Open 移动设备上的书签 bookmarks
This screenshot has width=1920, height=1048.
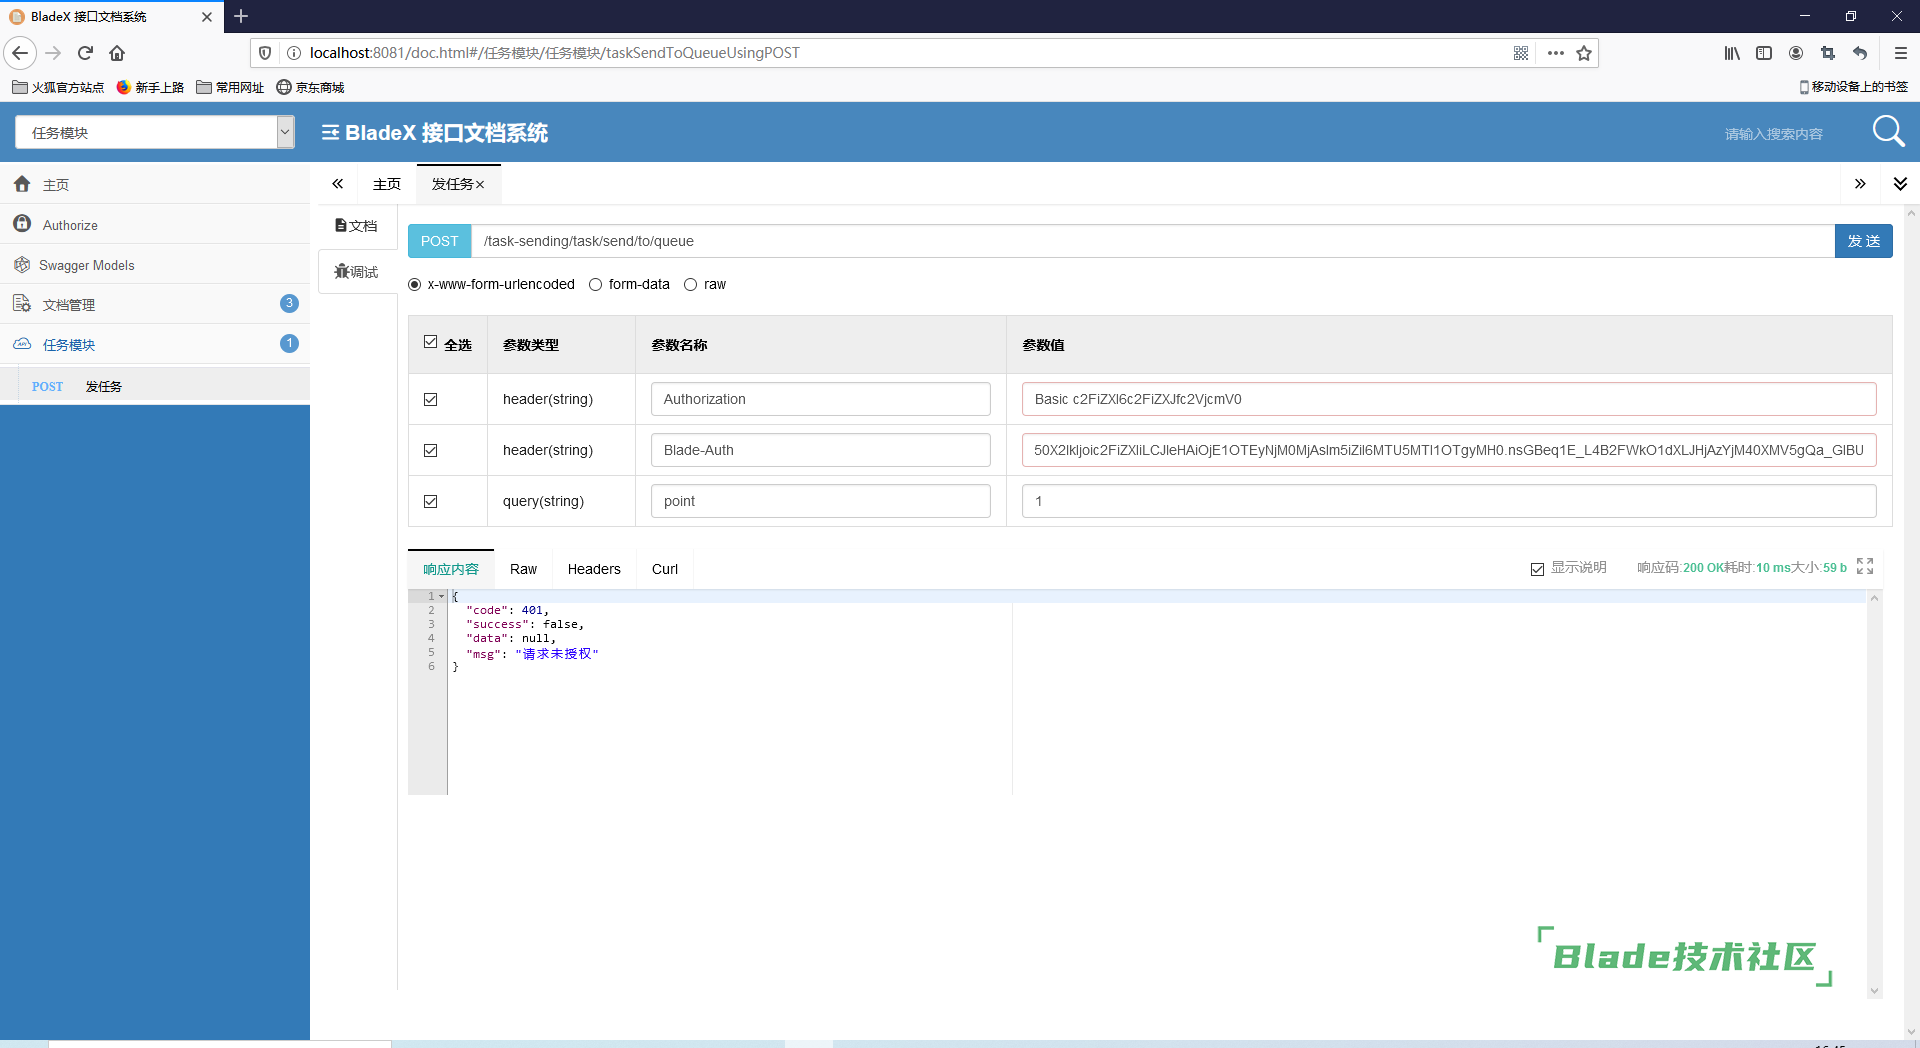(1853, 87)
